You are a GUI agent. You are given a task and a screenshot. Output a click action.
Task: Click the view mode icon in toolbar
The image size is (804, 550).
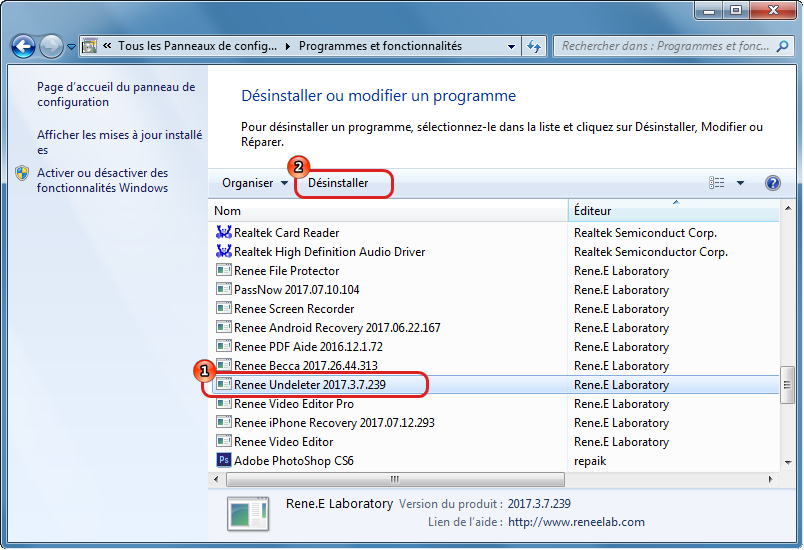[716, 183]
